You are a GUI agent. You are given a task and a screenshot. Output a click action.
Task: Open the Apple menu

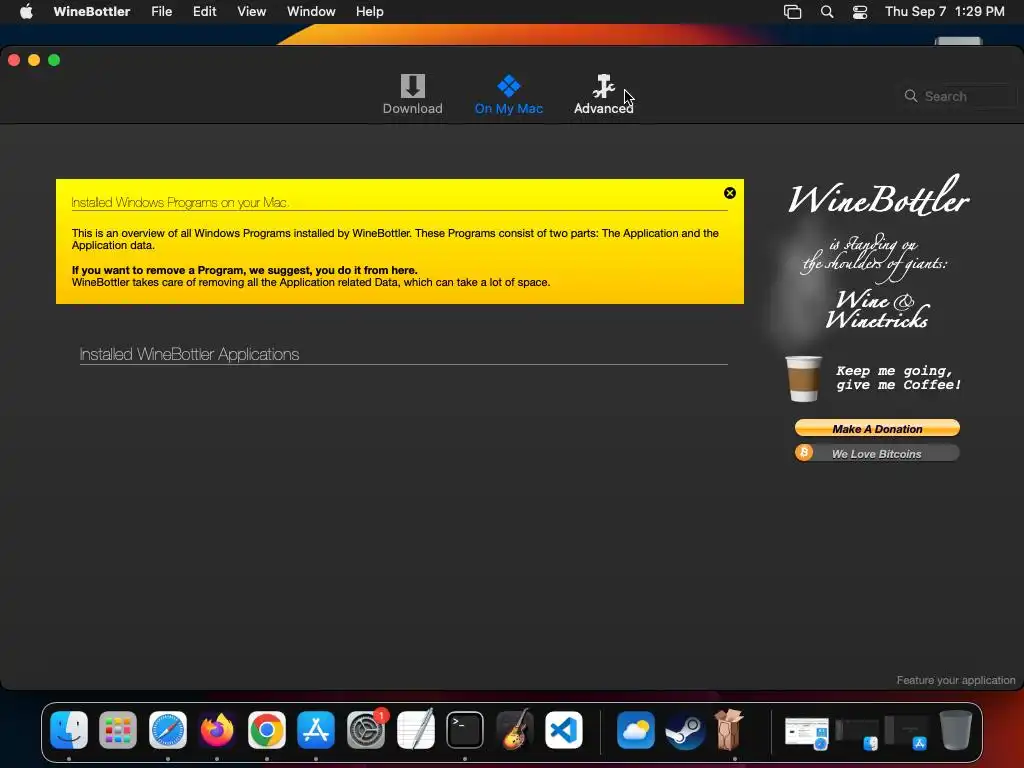click(26, 11)
